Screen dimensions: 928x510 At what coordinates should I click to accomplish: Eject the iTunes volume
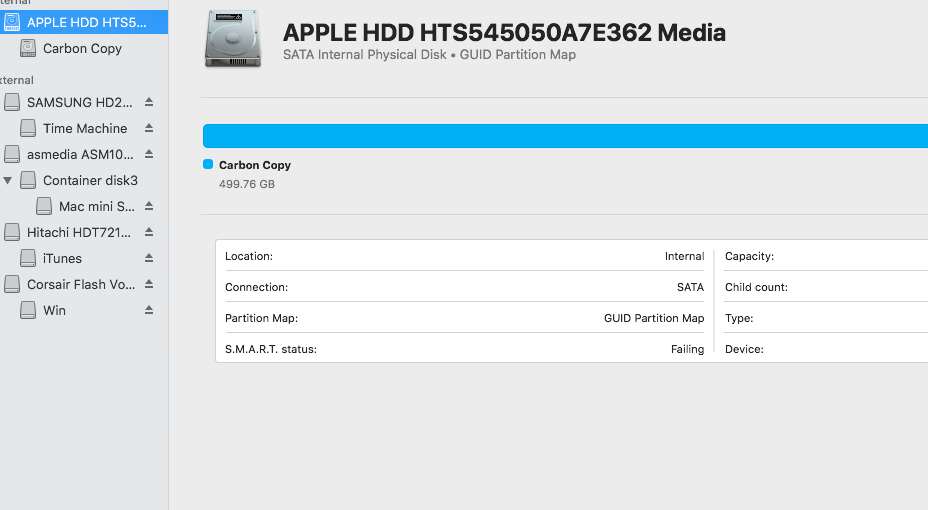click(149, 258)
